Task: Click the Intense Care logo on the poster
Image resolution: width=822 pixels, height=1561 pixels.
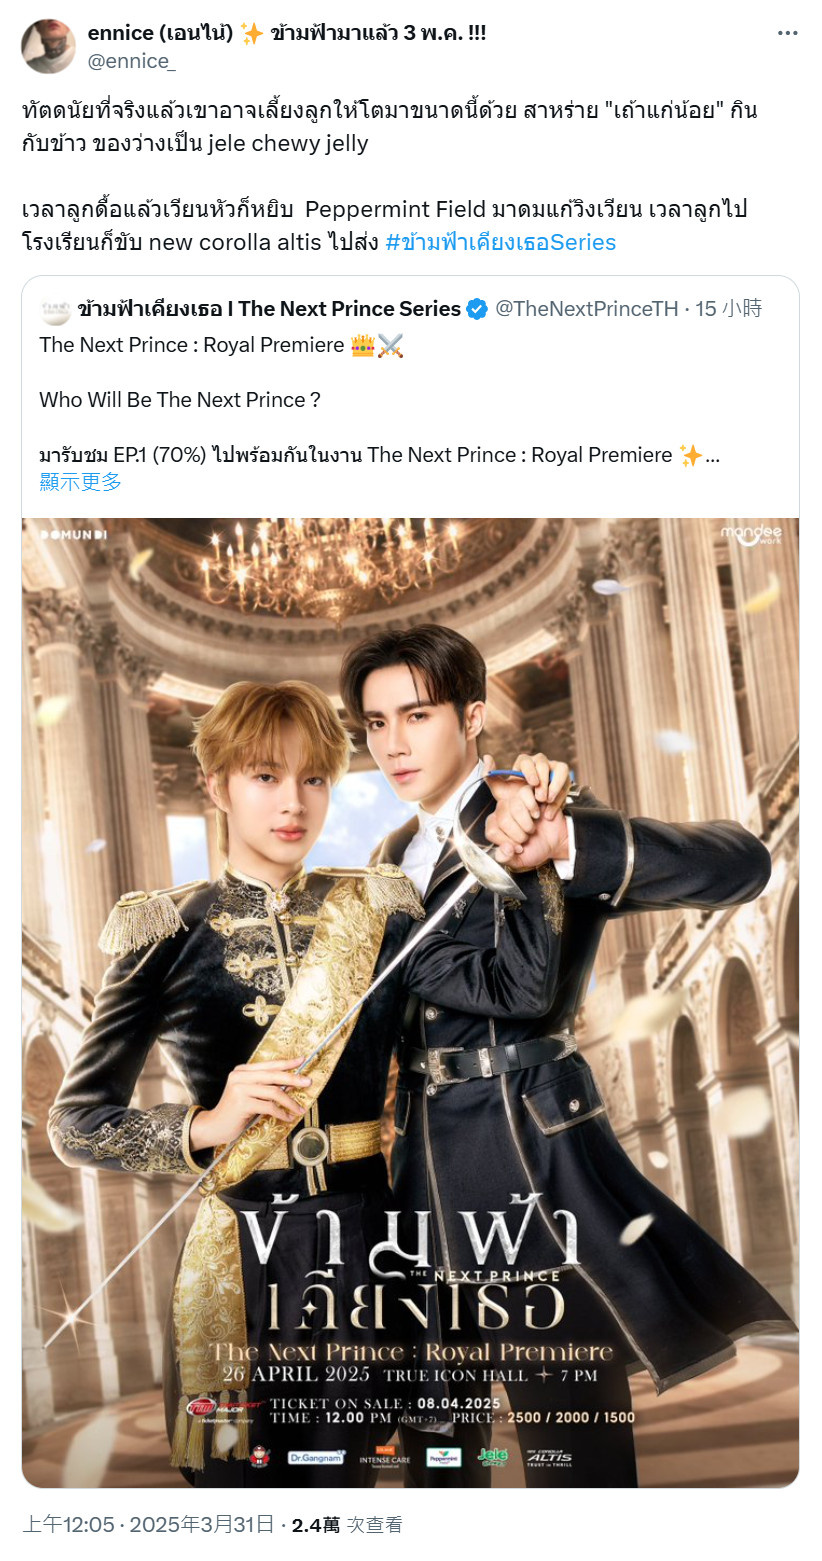Action: 384,1456
